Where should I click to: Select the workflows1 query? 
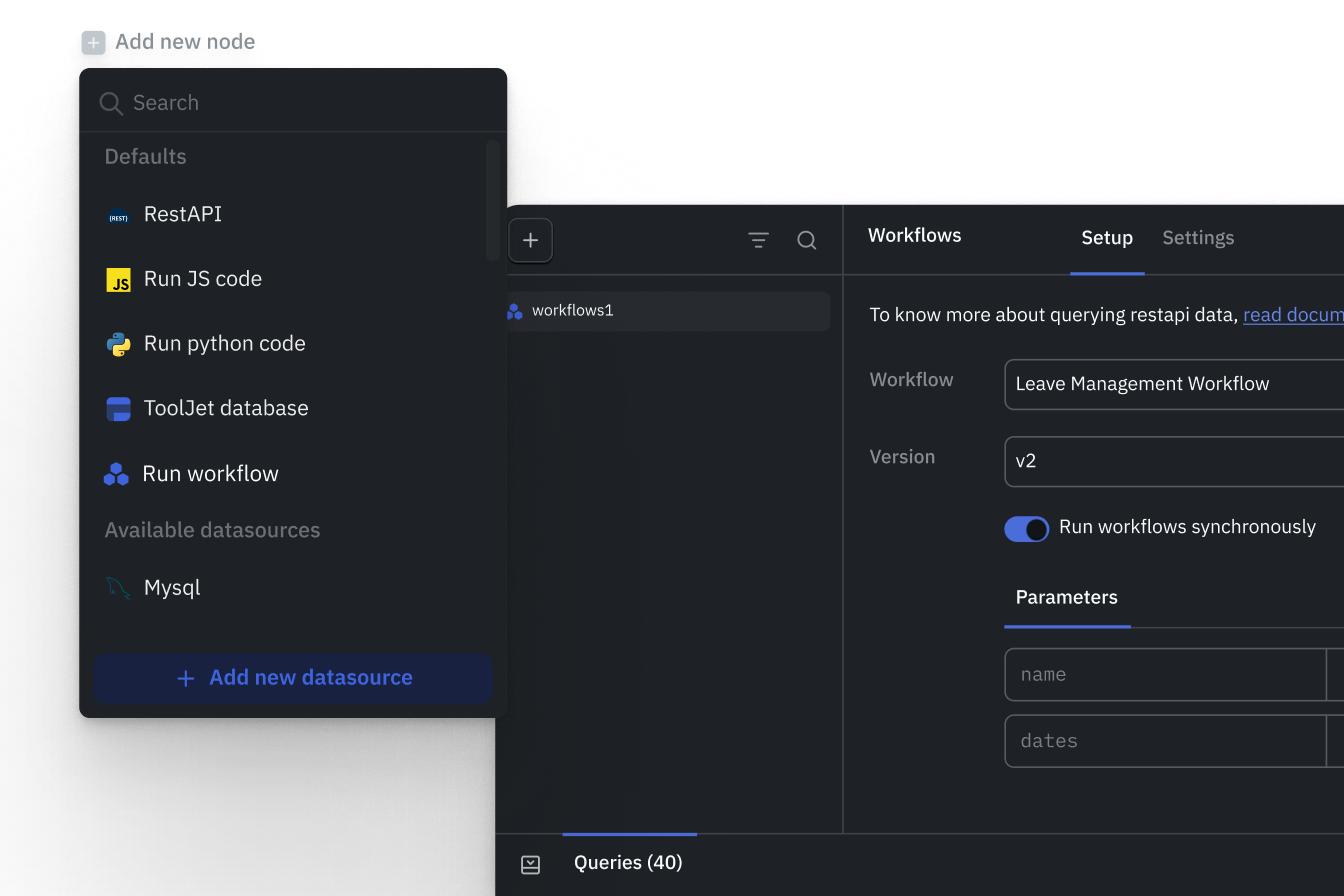[668, 311]
